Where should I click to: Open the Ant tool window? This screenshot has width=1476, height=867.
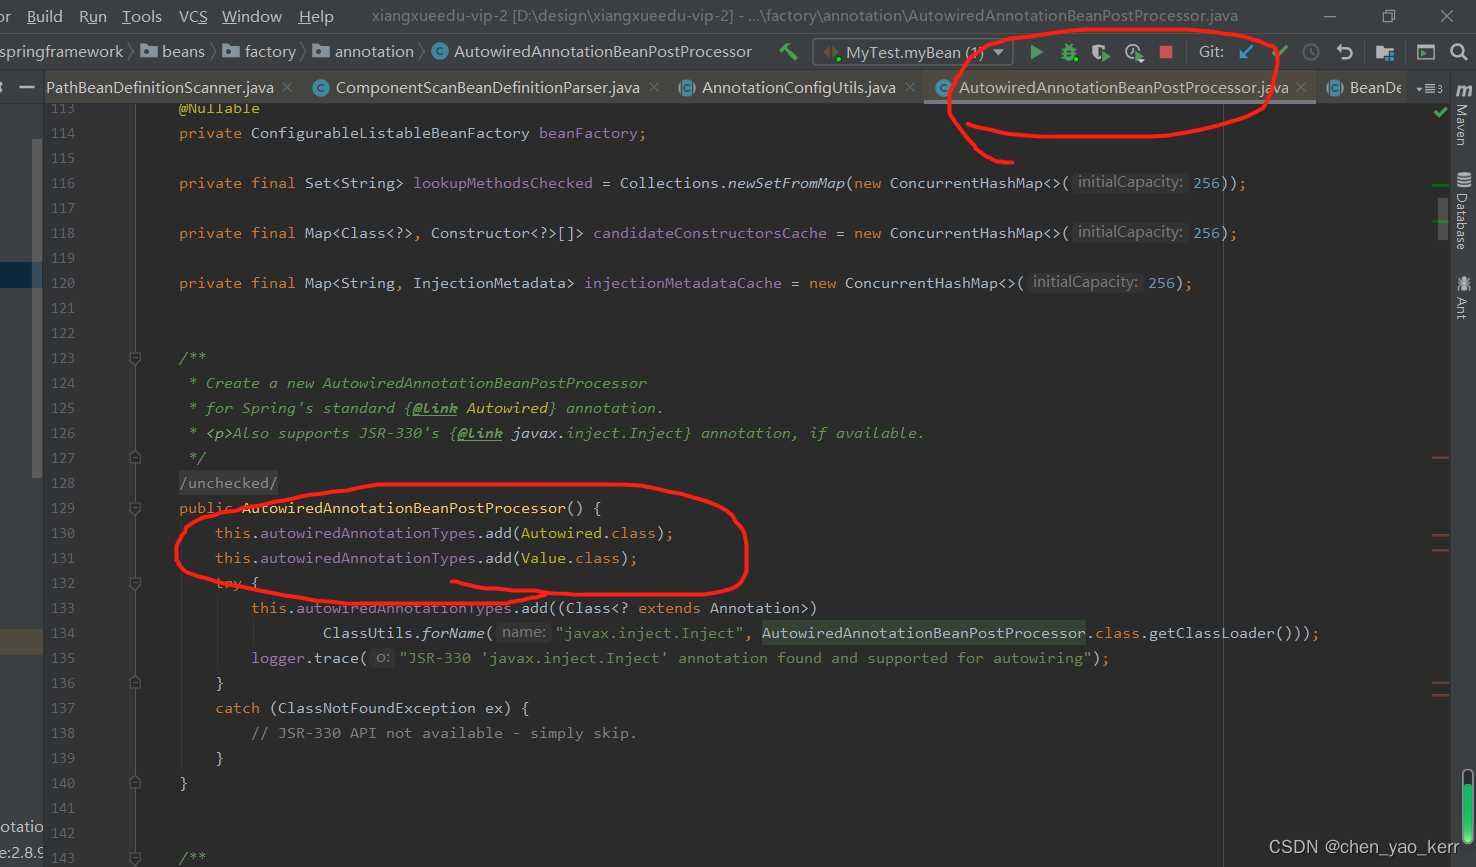[x=1462, y=297]
